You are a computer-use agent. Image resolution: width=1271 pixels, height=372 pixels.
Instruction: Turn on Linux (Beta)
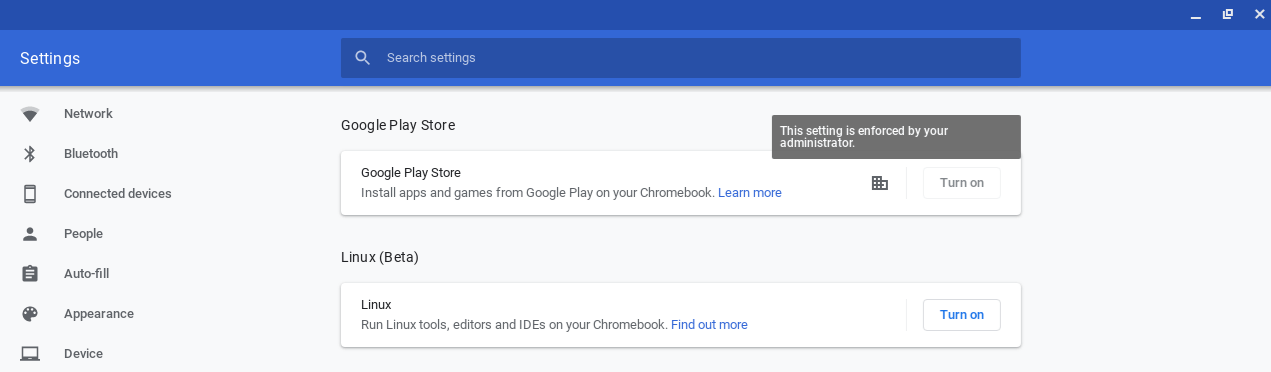[962, 315]
